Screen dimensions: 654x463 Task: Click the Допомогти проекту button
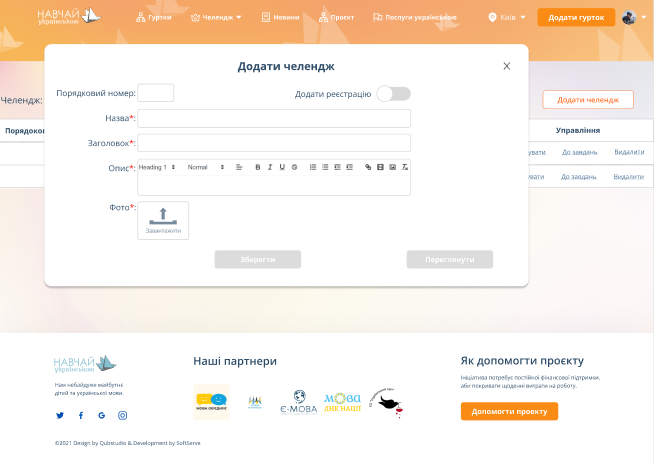pyautogui.click(x=509, y=411)
